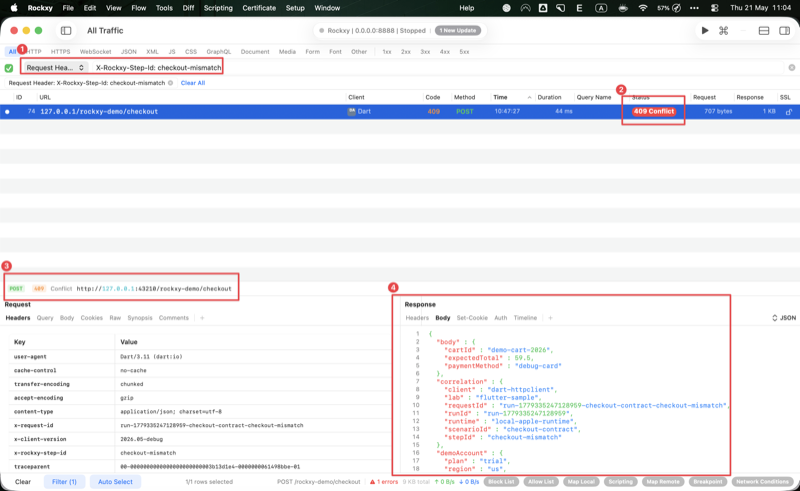This screenshot has height=491, width=800.
Task: Click the SSL lock icon in row 74
Action: [x=789, y=111]
